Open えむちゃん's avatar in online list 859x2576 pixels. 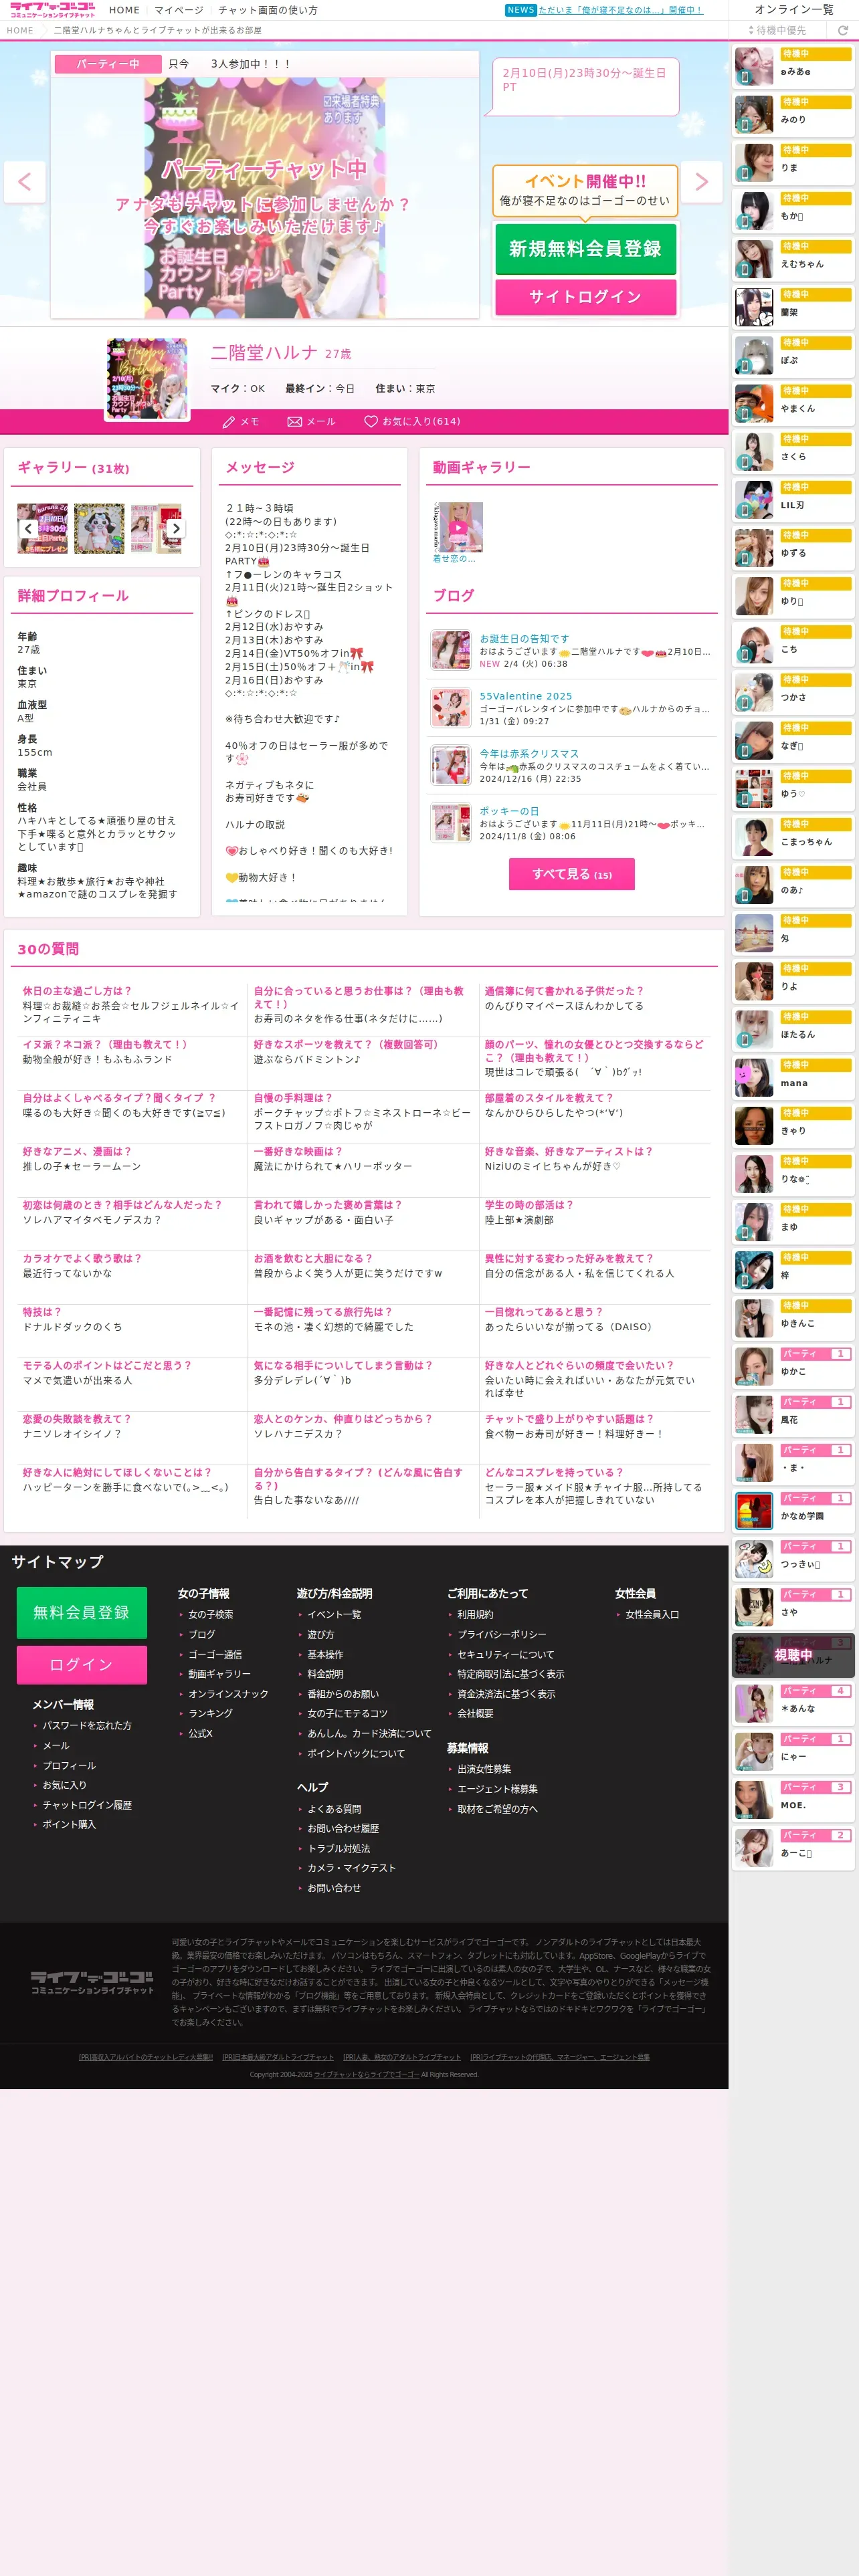tap(754, 260)
